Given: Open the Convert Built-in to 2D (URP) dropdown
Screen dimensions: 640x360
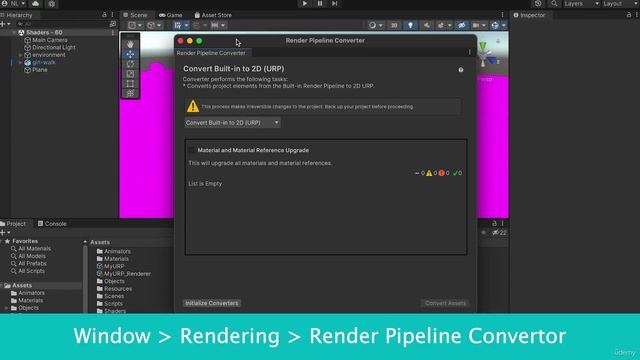Looking at the screenshot, I should 232,122.
